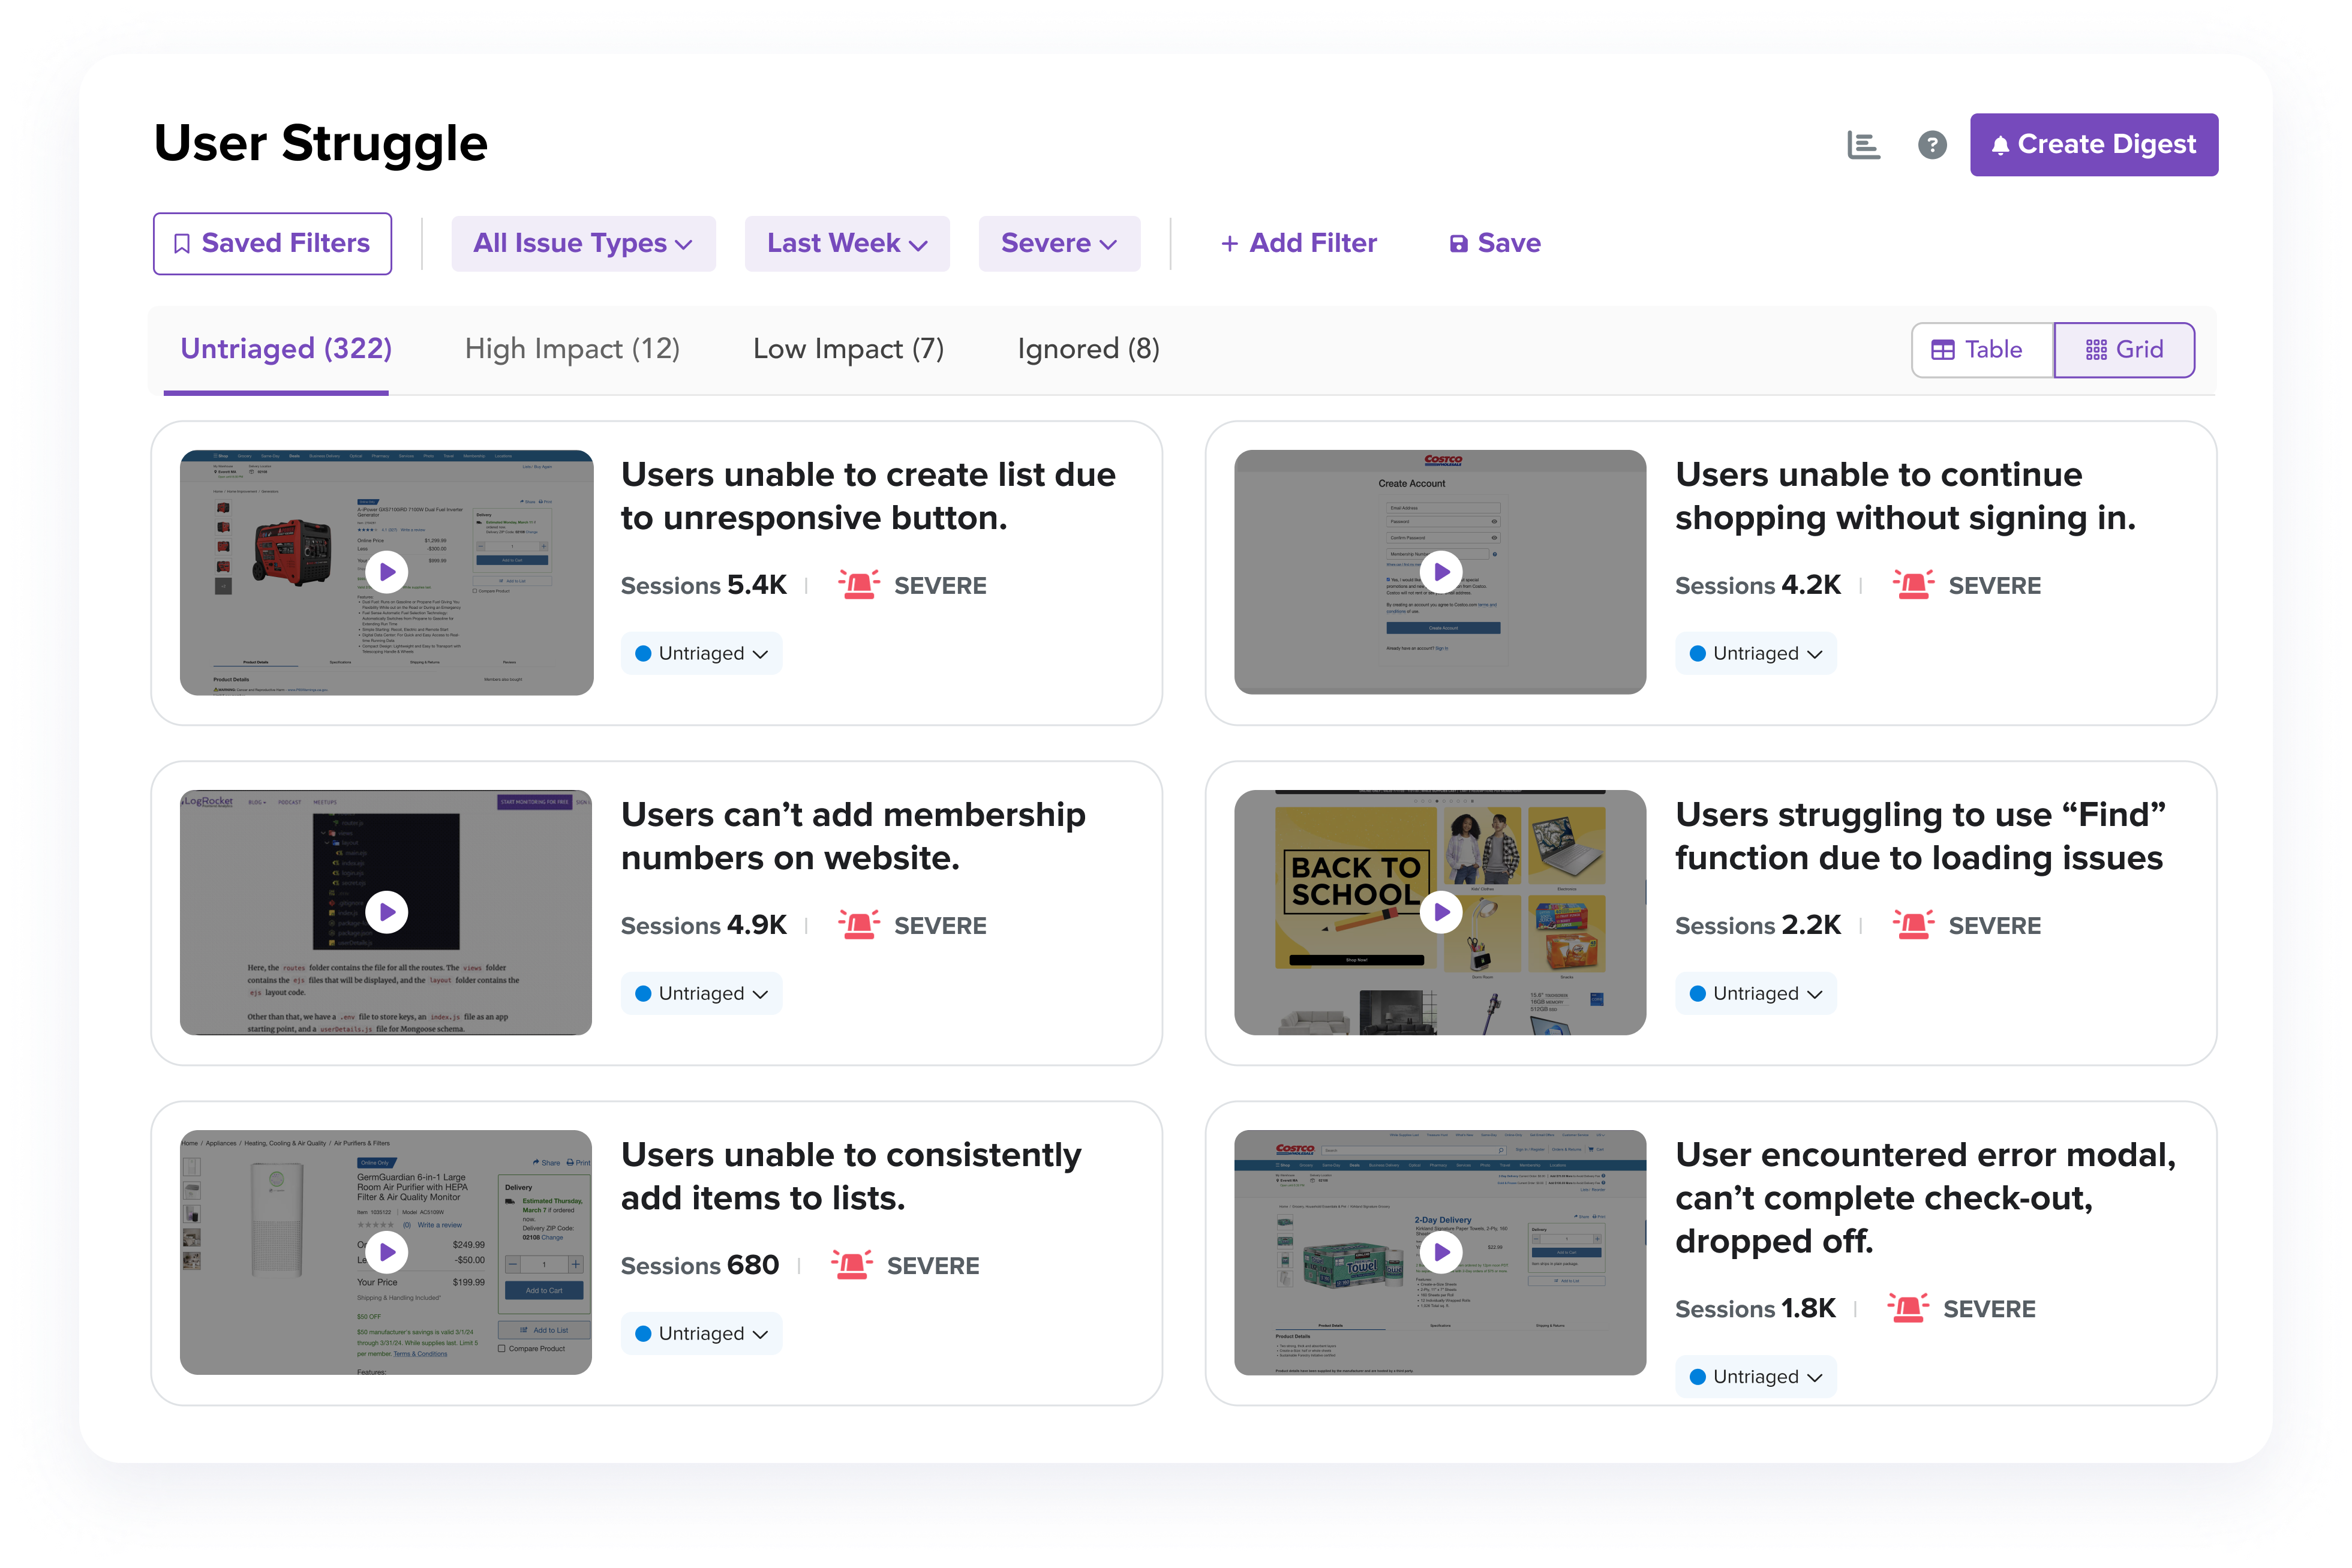Play the Create Account session replay
Image resolution: width=2352 pixels, height=1568 pixels.
pos(1441,572)
